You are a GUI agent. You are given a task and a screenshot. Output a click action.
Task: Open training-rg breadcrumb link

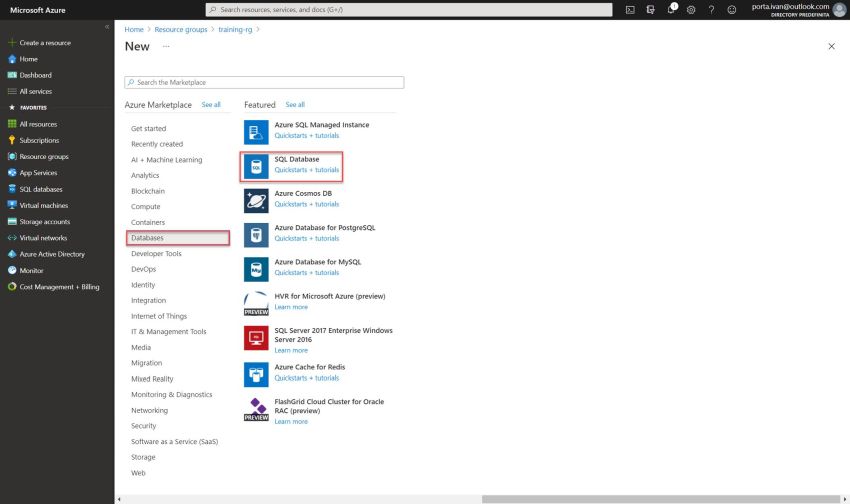tap(235, 29)
